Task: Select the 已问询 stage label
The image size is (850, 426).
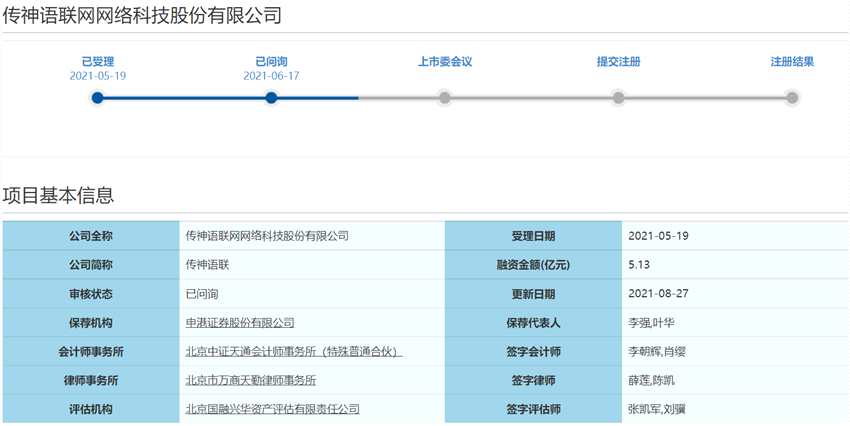Action: pyautogui.click(x=272, y=62)
